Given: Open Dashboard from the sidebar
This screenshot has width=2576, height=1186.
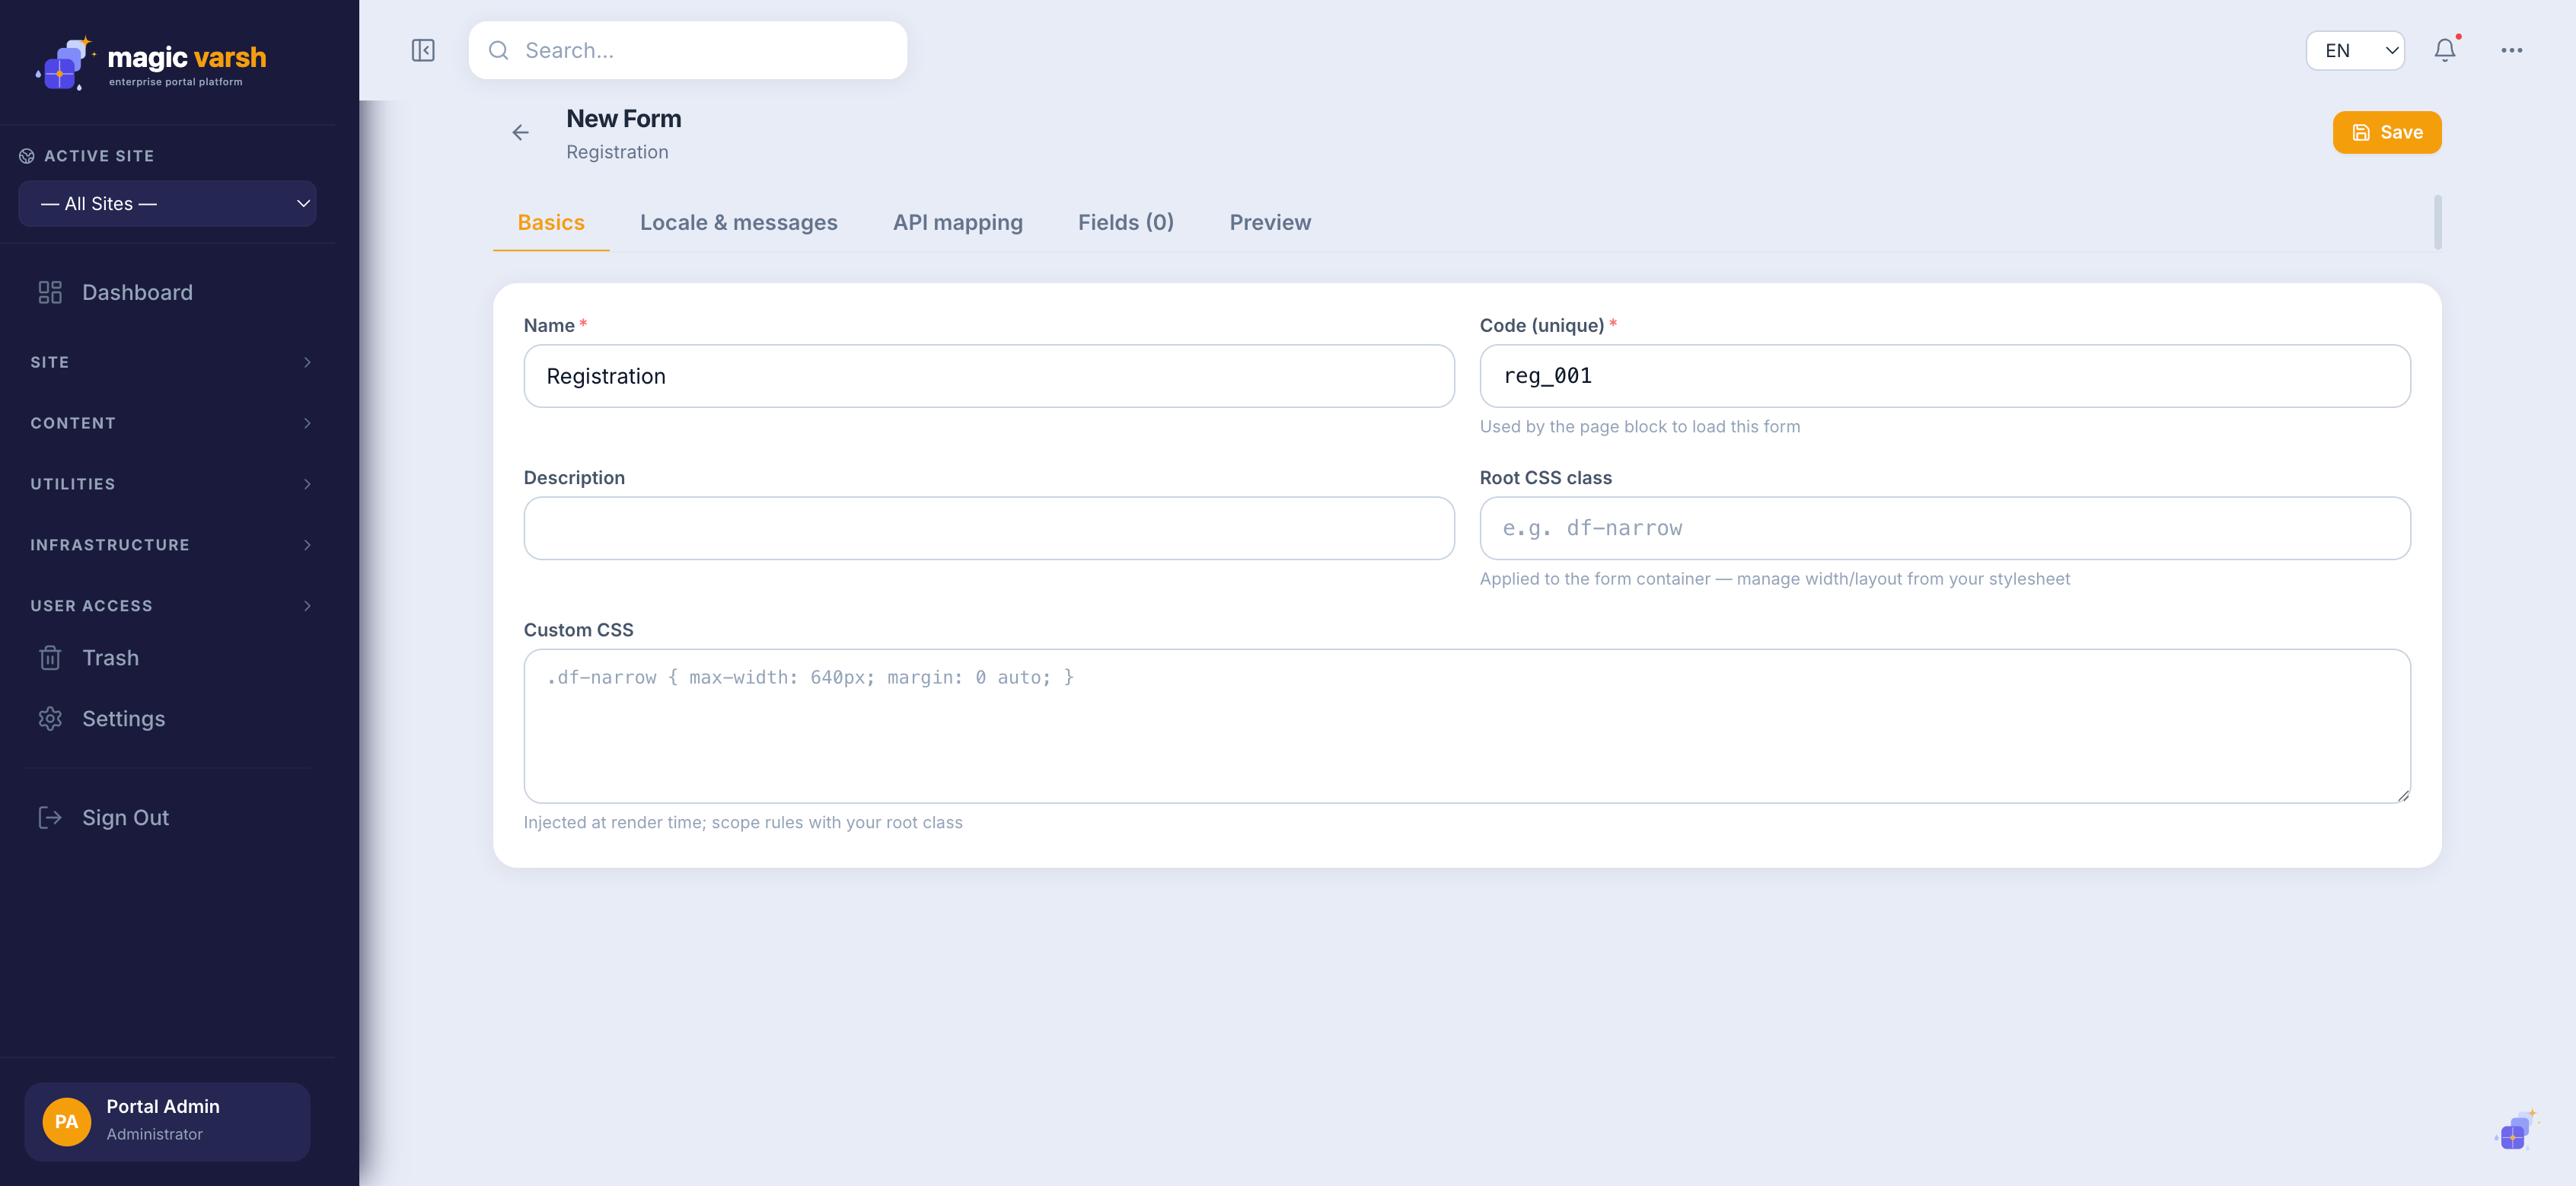Looking at the screenshot, I should pyautogui.click(x=168, y=292).
